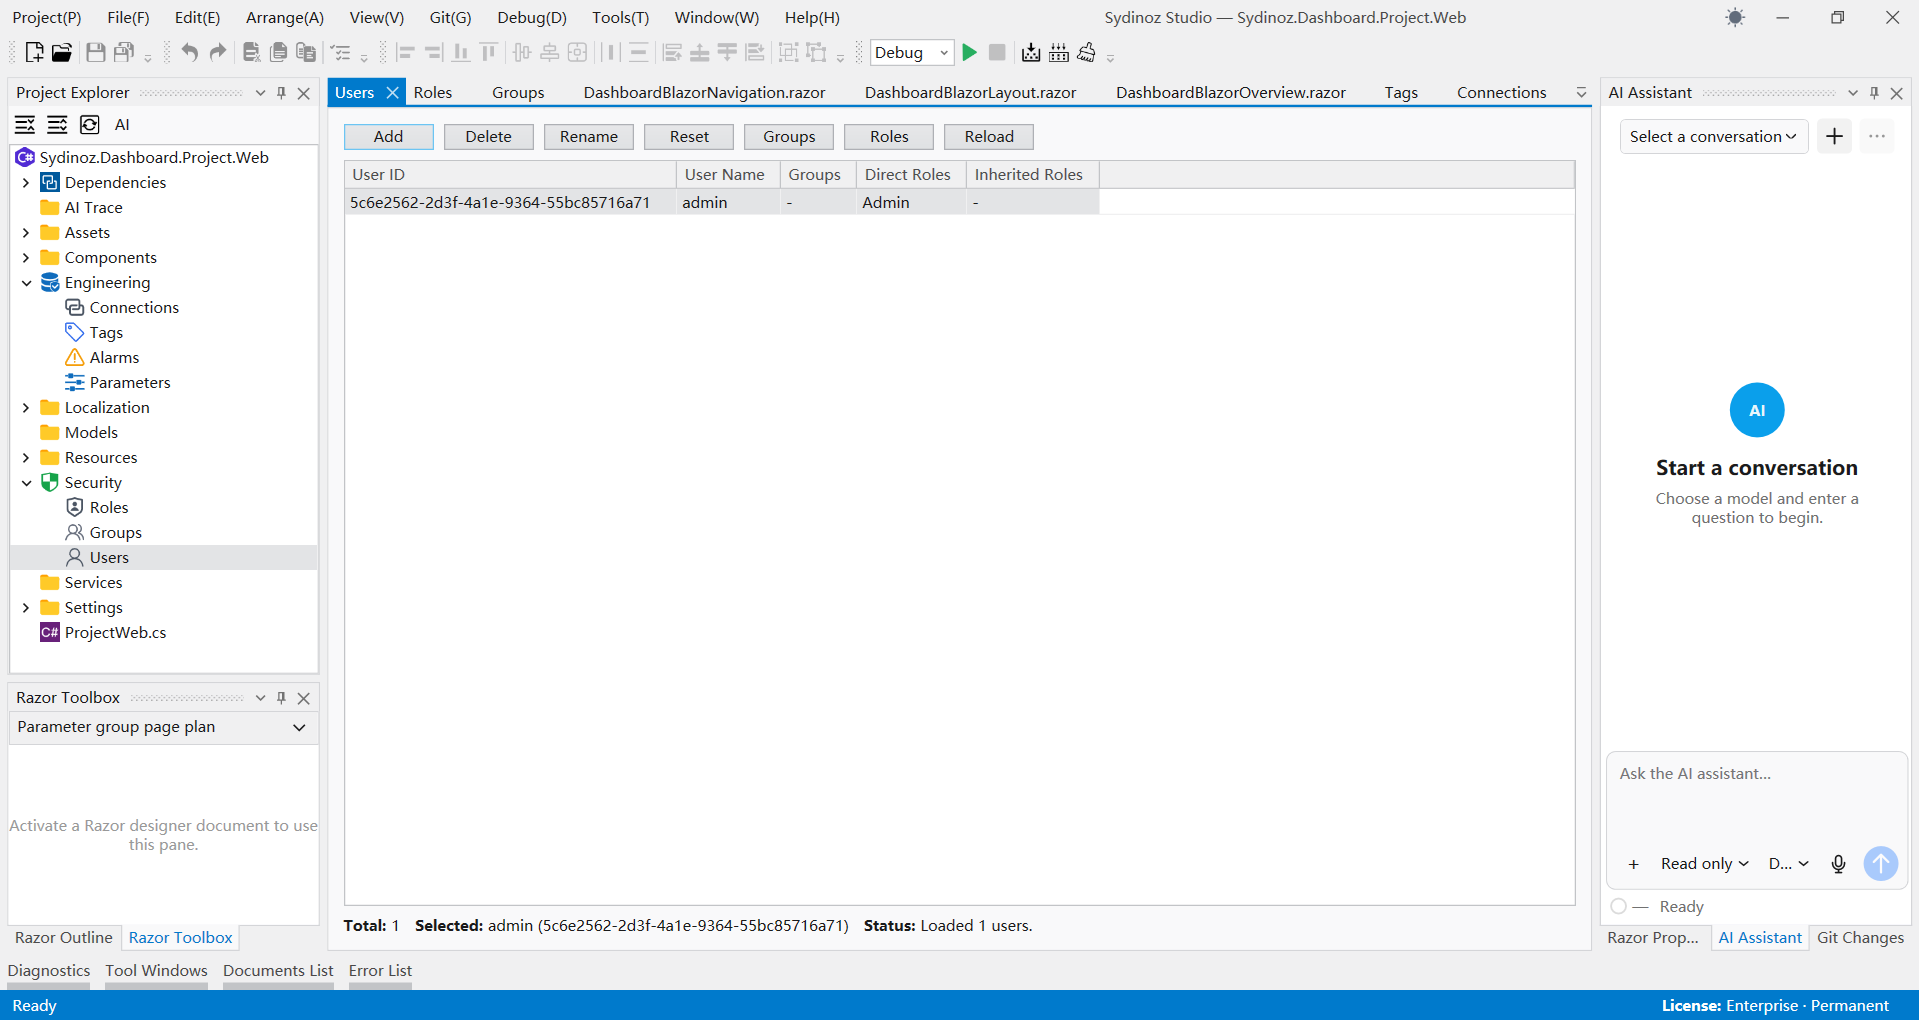The width and height of the screenshot is (1919, 1020).
Task: Click the leftmost list icon in Project Explorer toolbar
Action: [x=25, y=125]
